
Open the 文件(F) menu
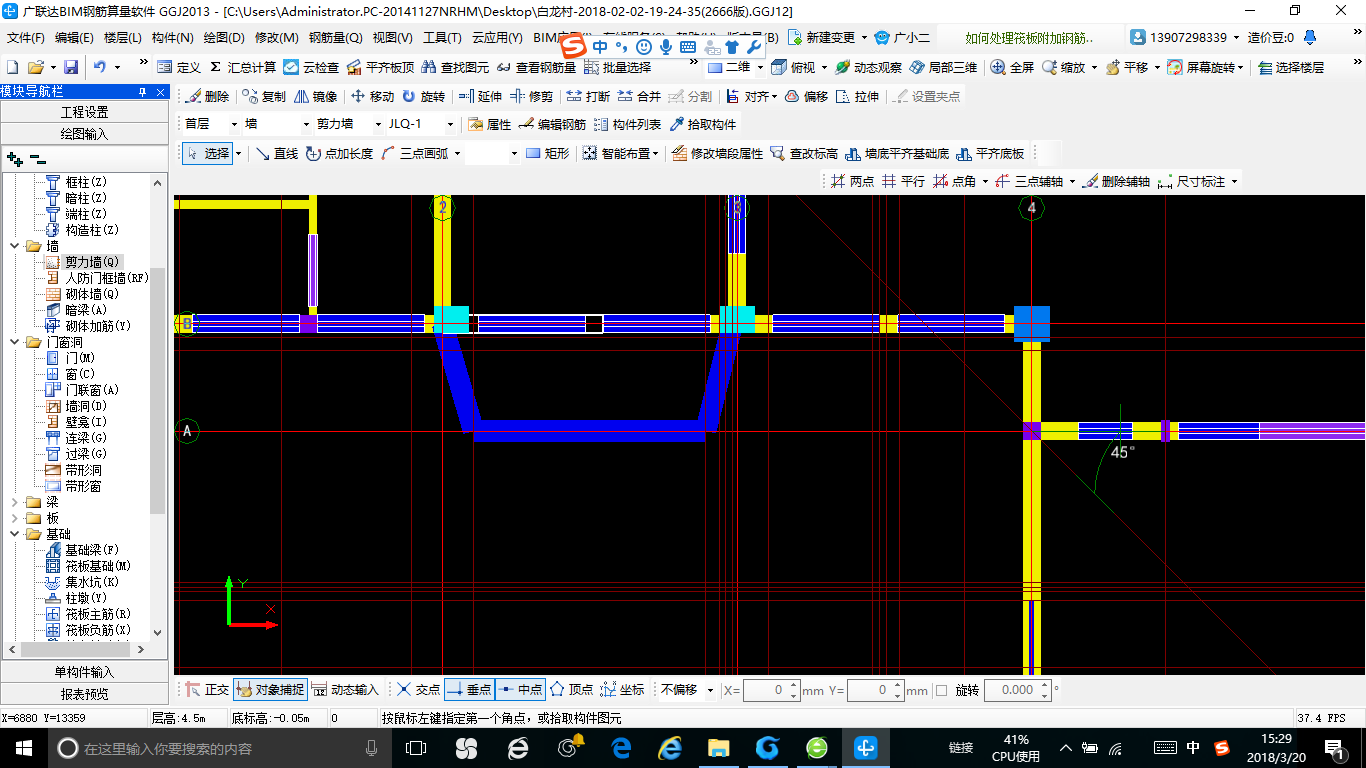click(26, 38)
